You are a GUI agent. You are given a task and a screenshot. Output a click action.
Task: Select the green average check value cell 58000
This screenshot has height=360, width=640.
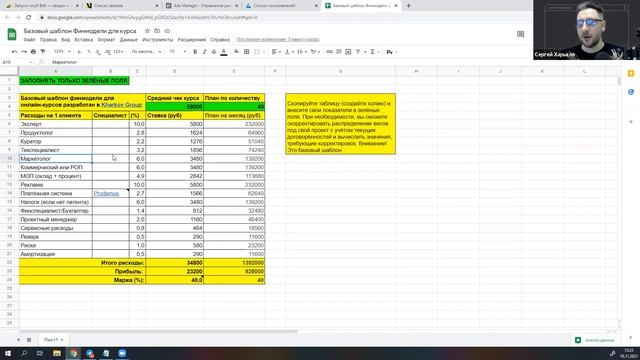point(174,107)
